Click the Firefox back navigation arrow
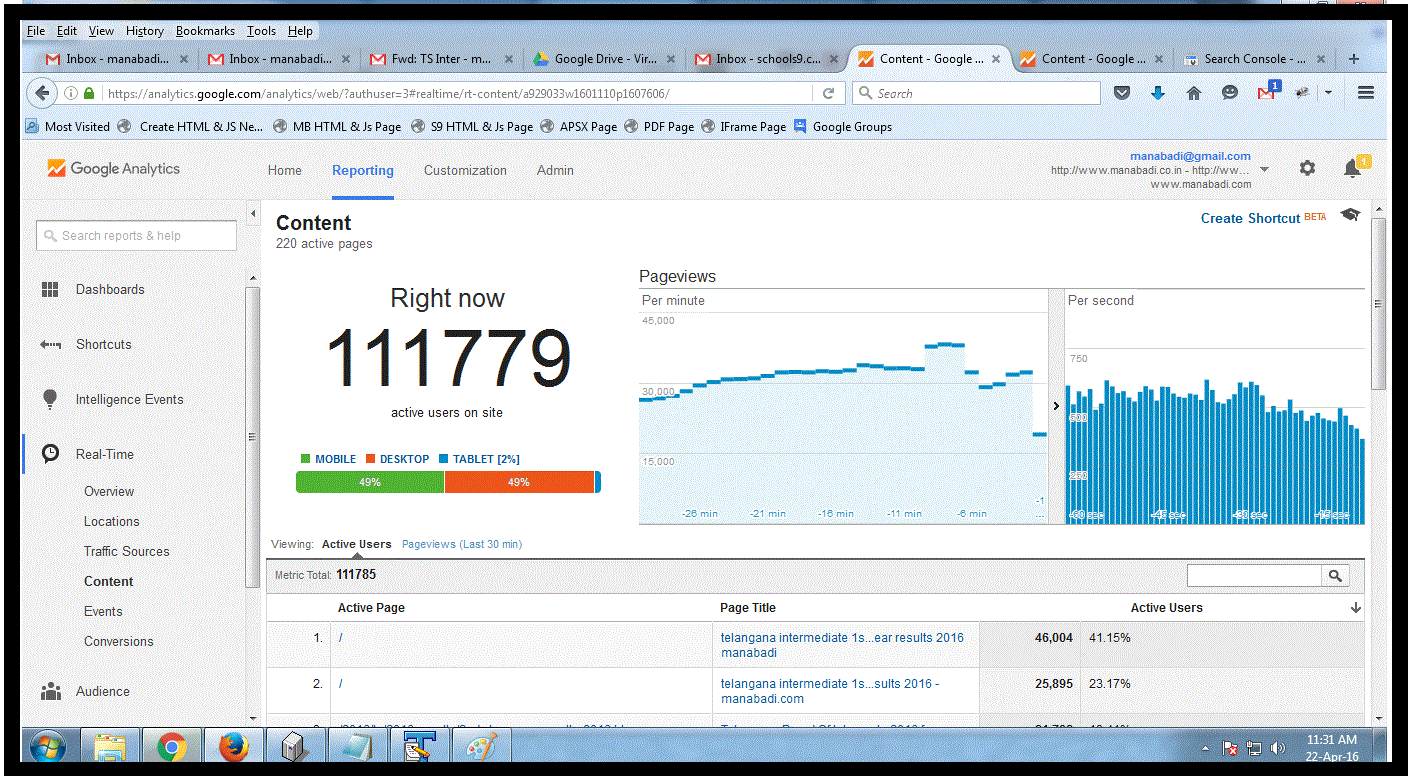The image size is (1408, 776). [x=42, y=93]
